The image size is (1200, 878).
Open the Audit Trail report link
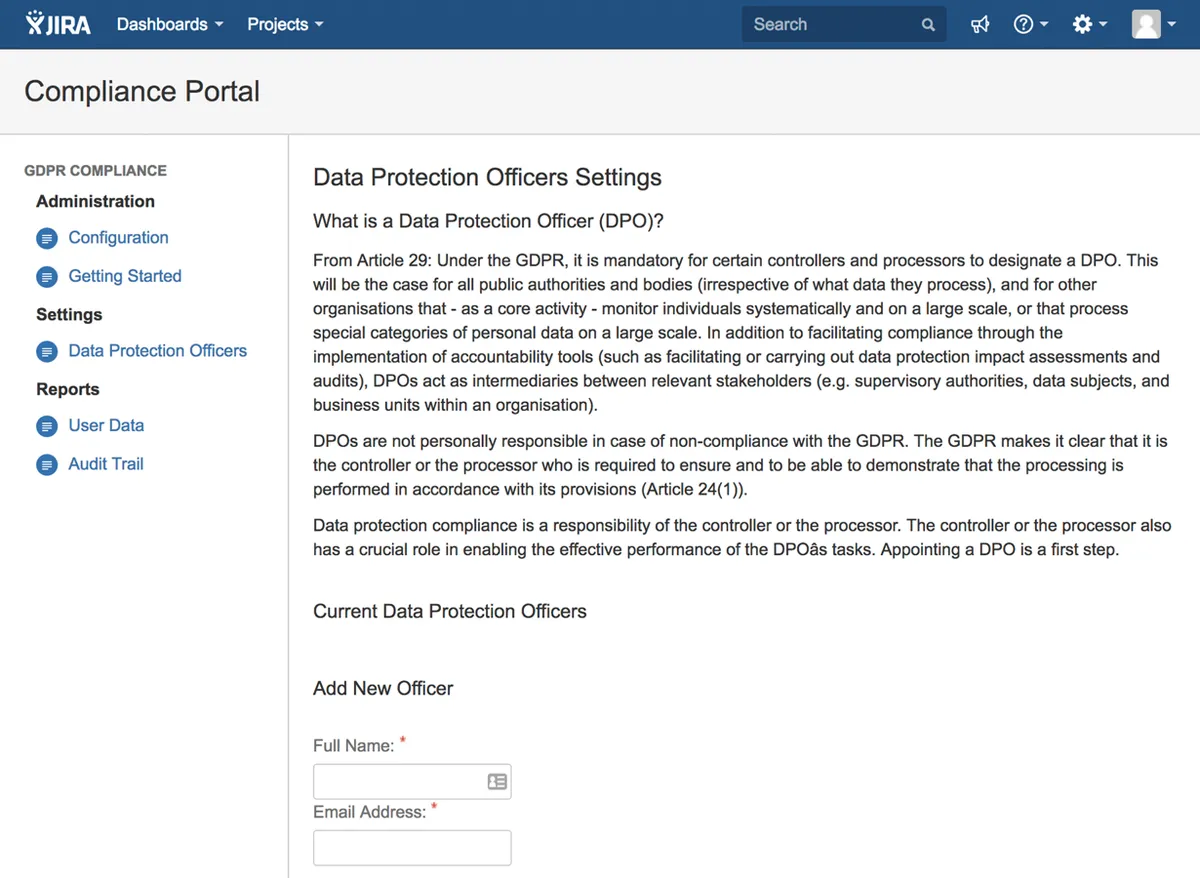pyautogui.click(x=106, y=464)
